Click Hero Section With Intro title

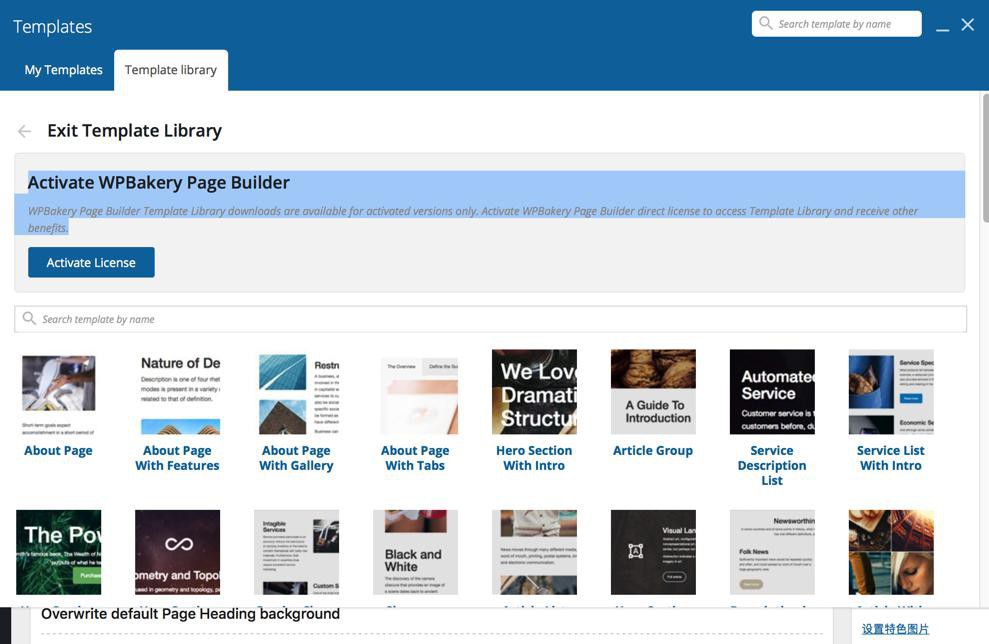point(534,458)
